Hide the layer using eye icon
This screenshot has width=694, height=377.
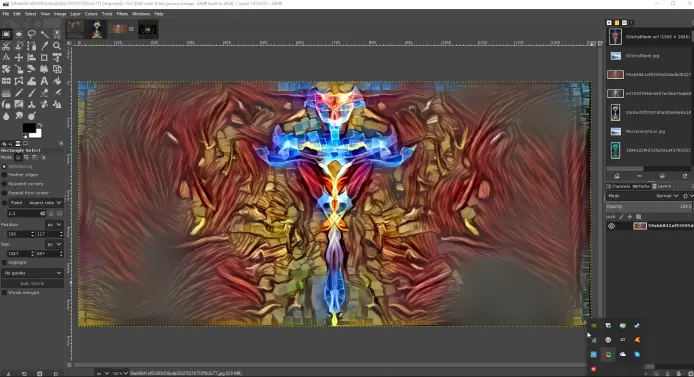coord(611,226)
